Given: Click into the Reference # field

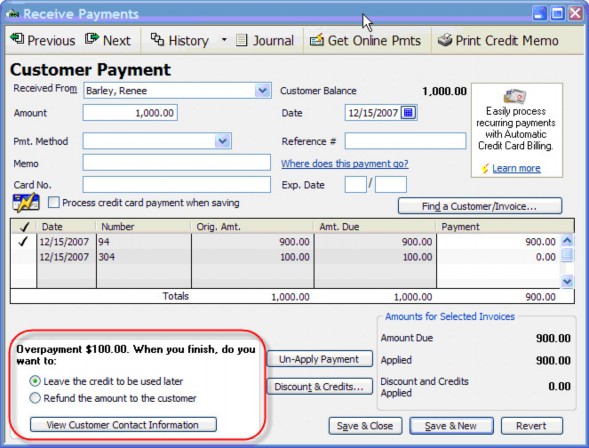Looking at the screenshot, I should 405,141.
